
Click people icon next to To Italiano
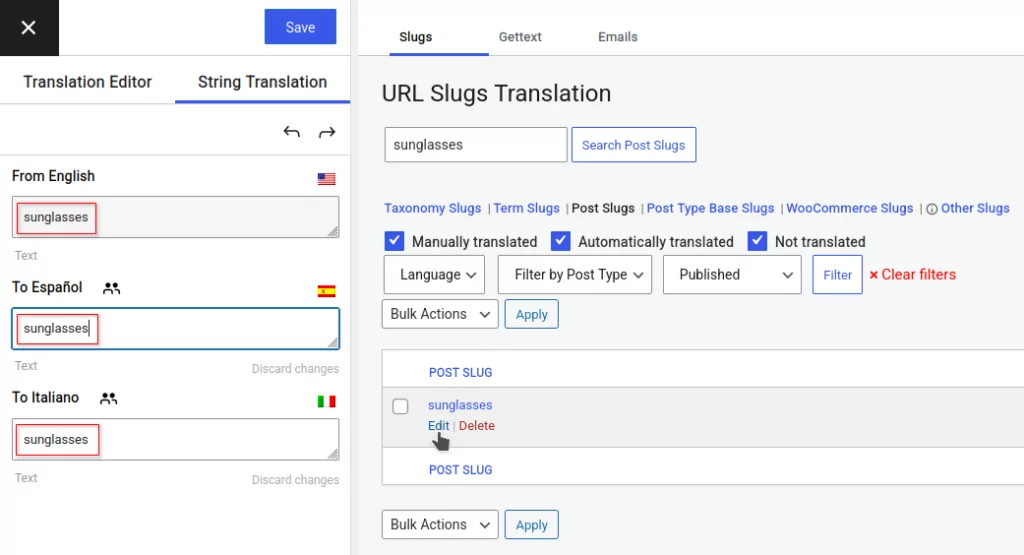108,398
